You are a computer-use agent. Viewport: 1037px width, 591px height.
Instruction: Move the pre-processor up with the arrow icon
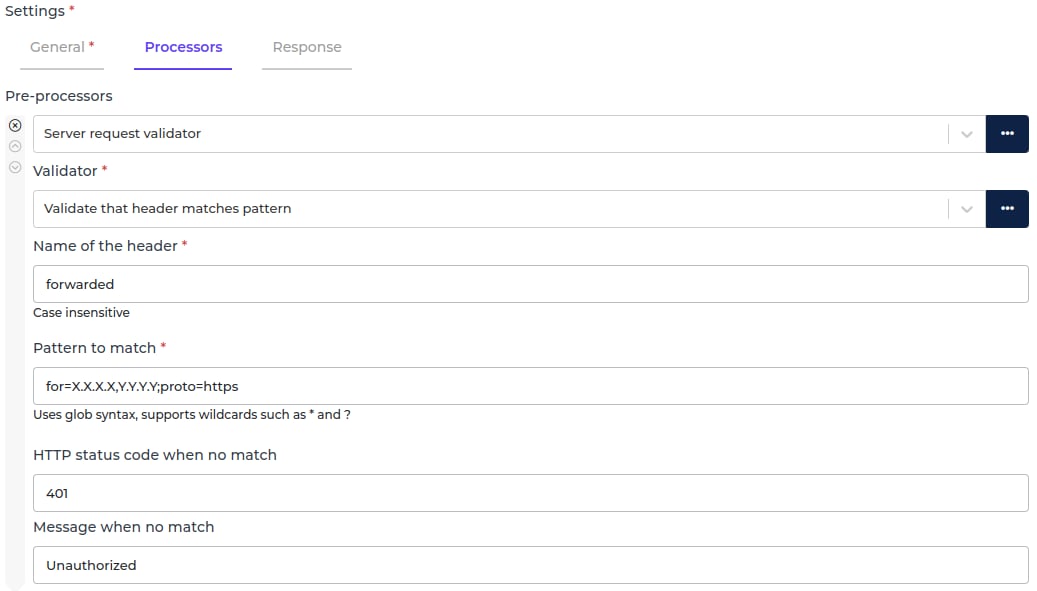click(x=15, y=146)
